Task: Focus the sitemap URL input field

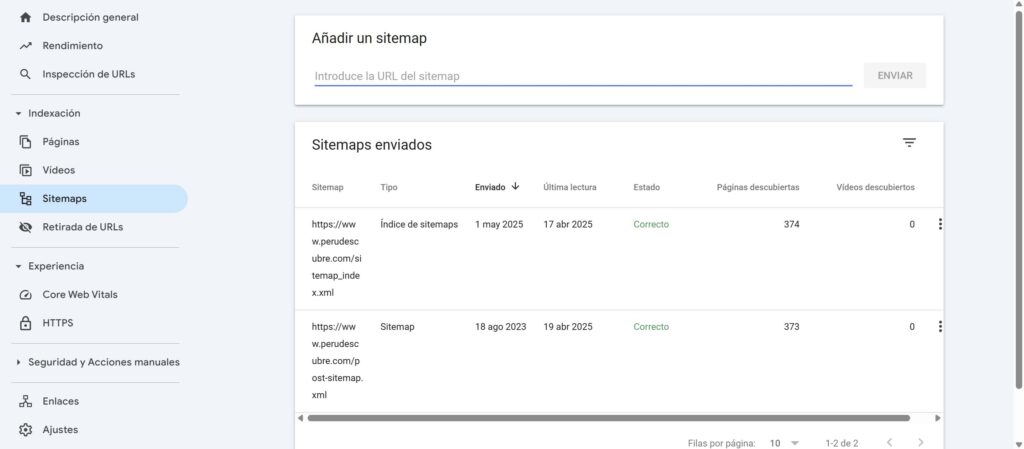Action: tap(583, 76)
